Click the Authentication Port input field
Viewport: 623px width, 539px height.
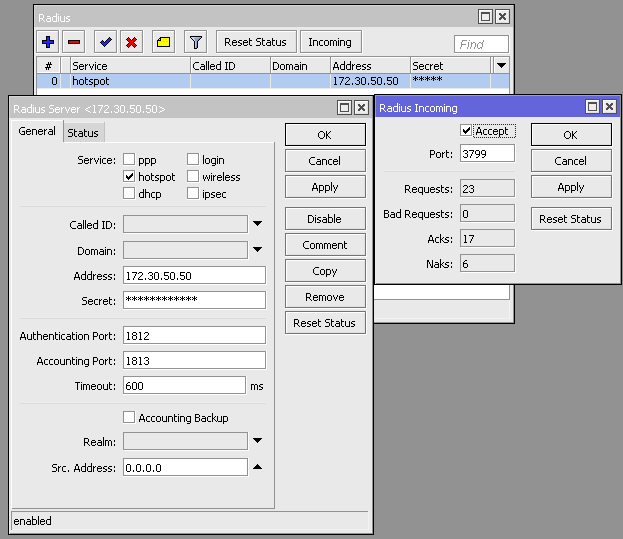(x=193, y=336)
